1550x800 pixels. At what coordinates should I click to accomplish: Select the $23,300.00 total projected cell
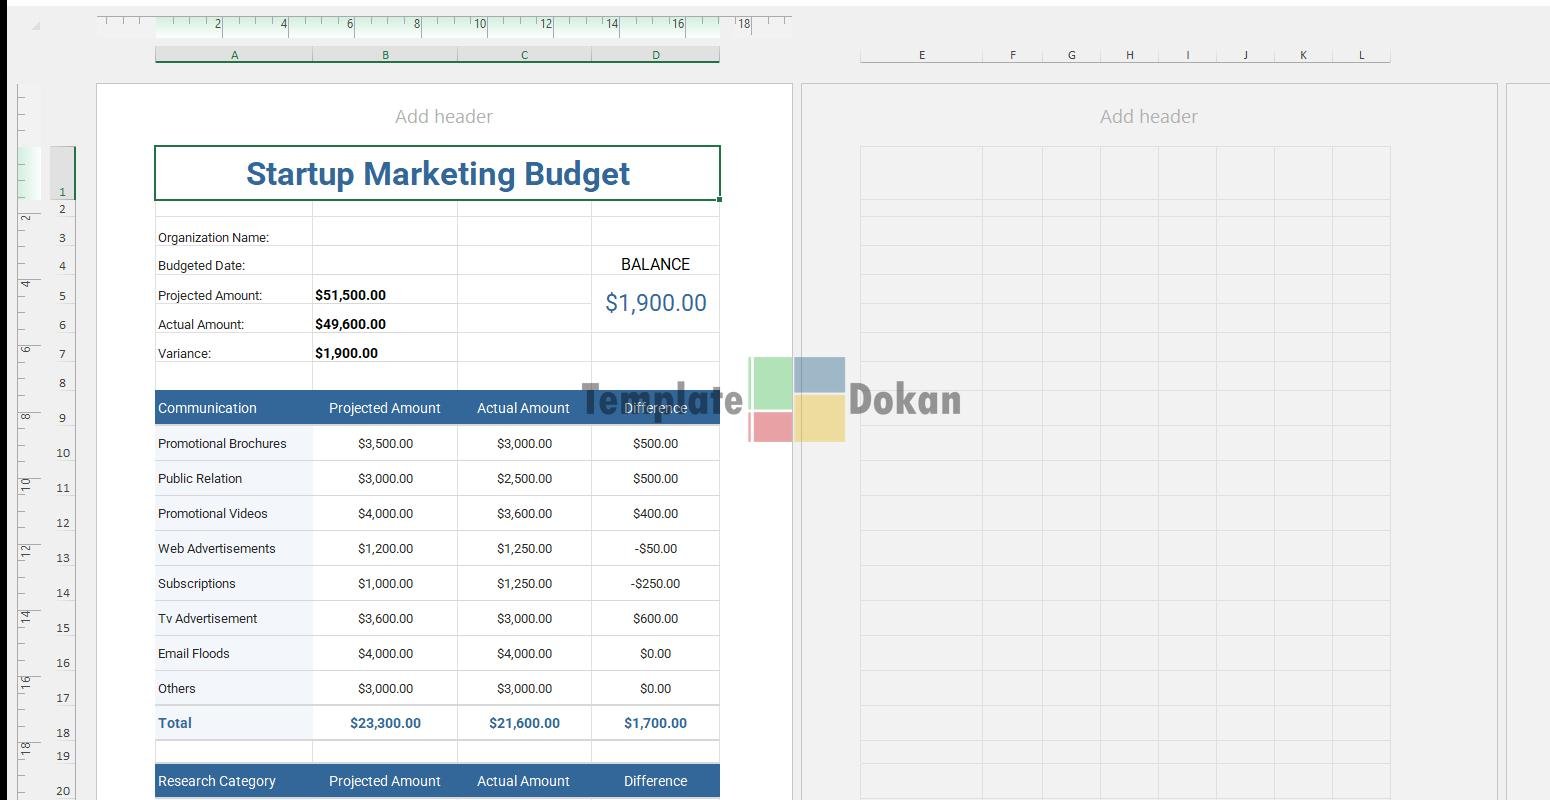385,723
